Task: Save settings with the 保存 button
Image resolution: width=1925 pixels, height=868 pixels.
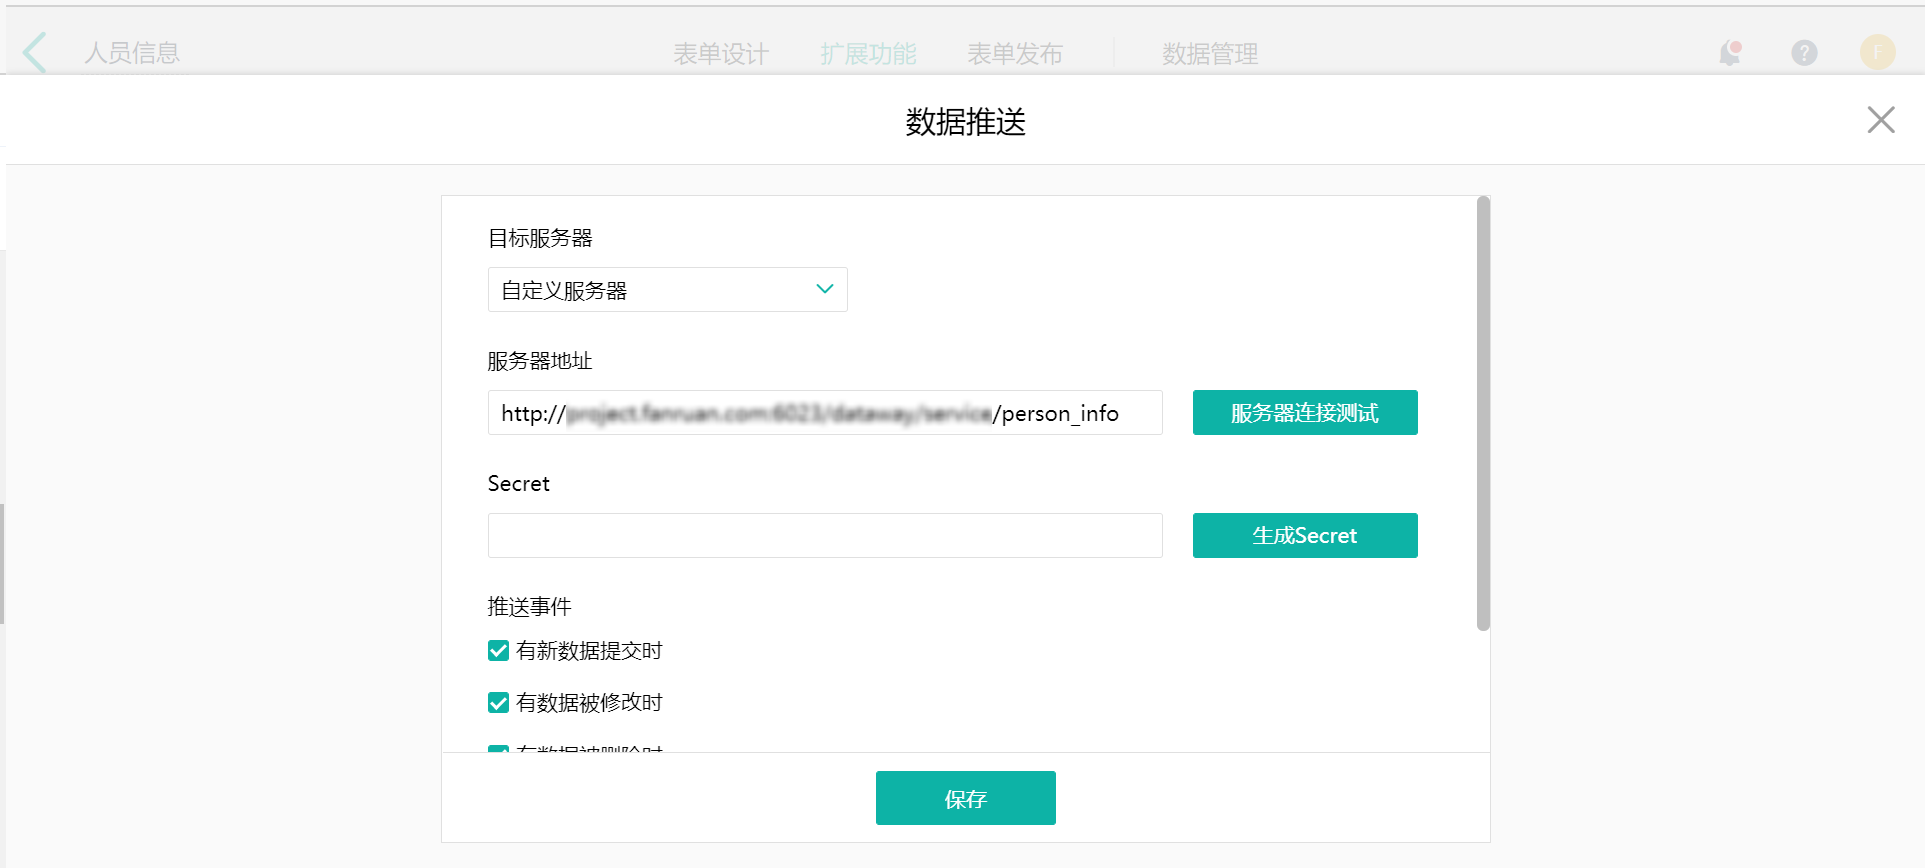Action: (x=965, y=798)
